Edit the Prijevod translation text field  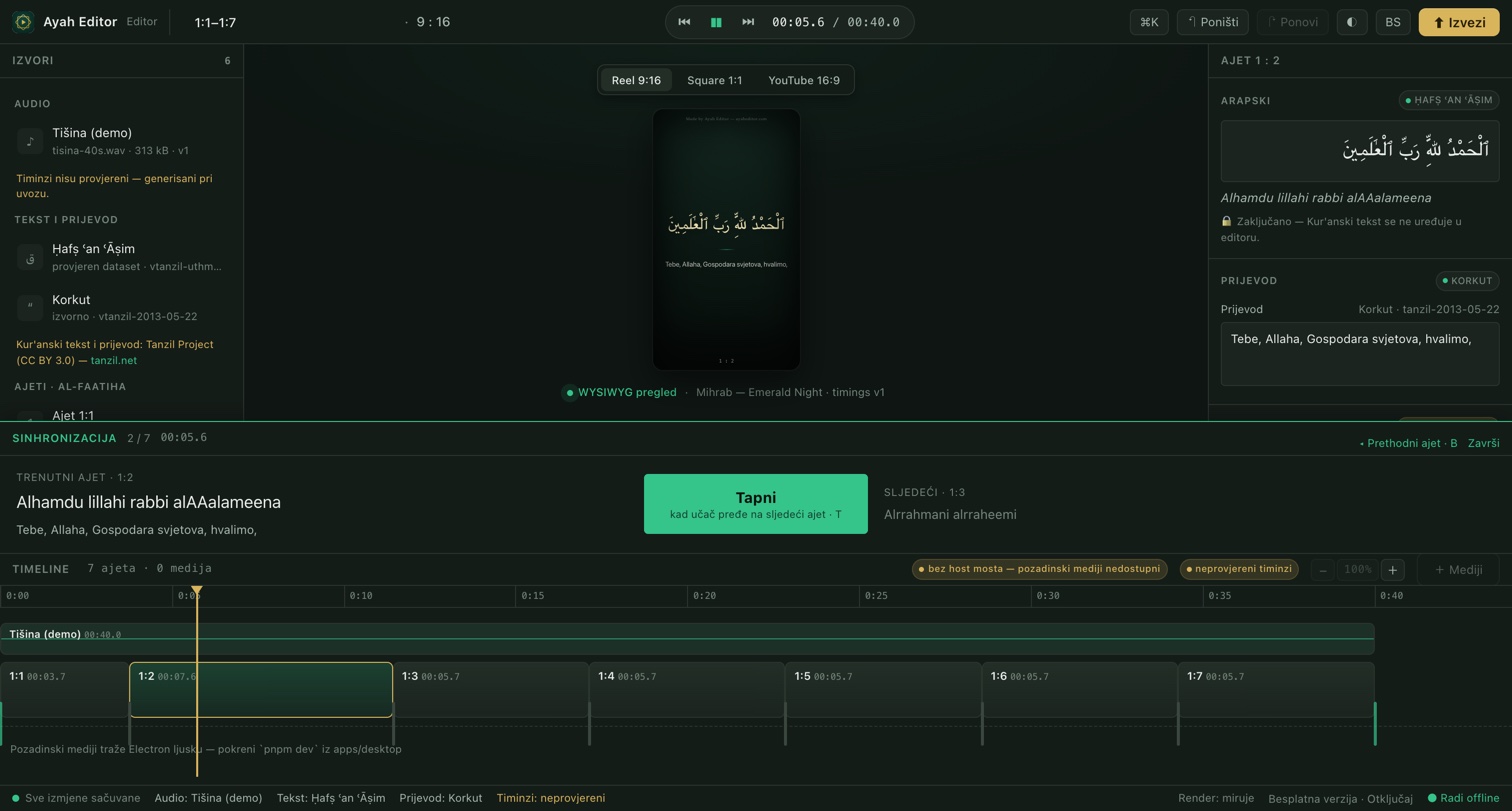1360,354
